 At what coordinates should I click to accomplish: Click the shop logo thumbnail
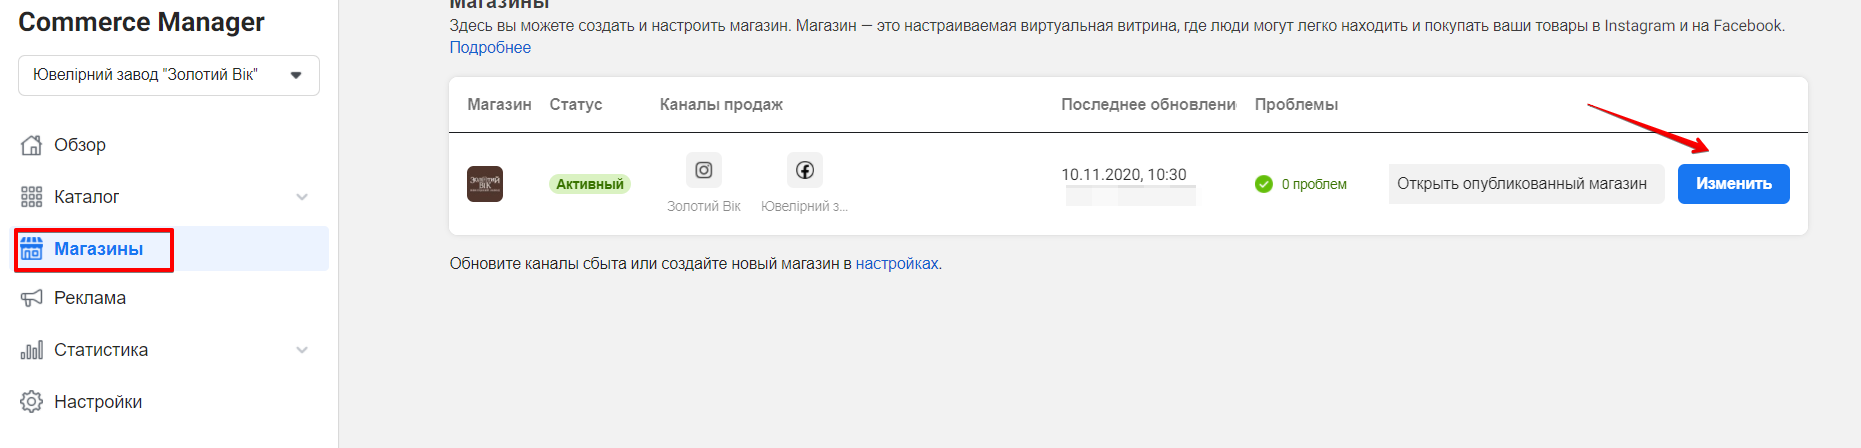(485, 184)
